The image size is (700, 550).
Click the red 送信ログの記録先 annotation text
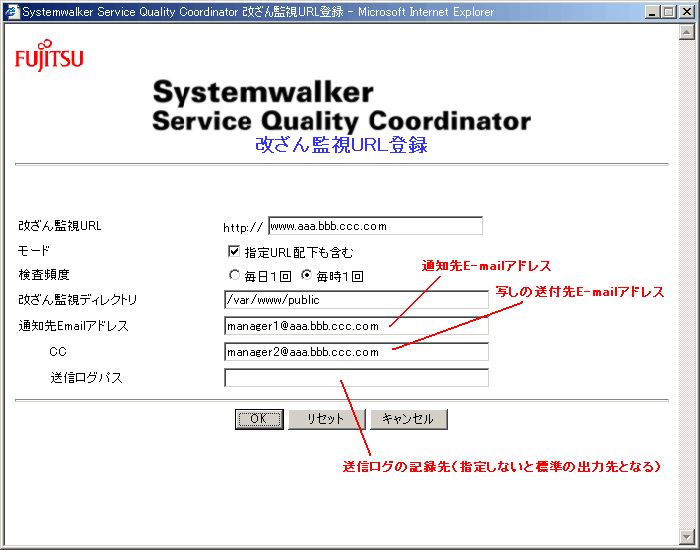click(501, 467)
